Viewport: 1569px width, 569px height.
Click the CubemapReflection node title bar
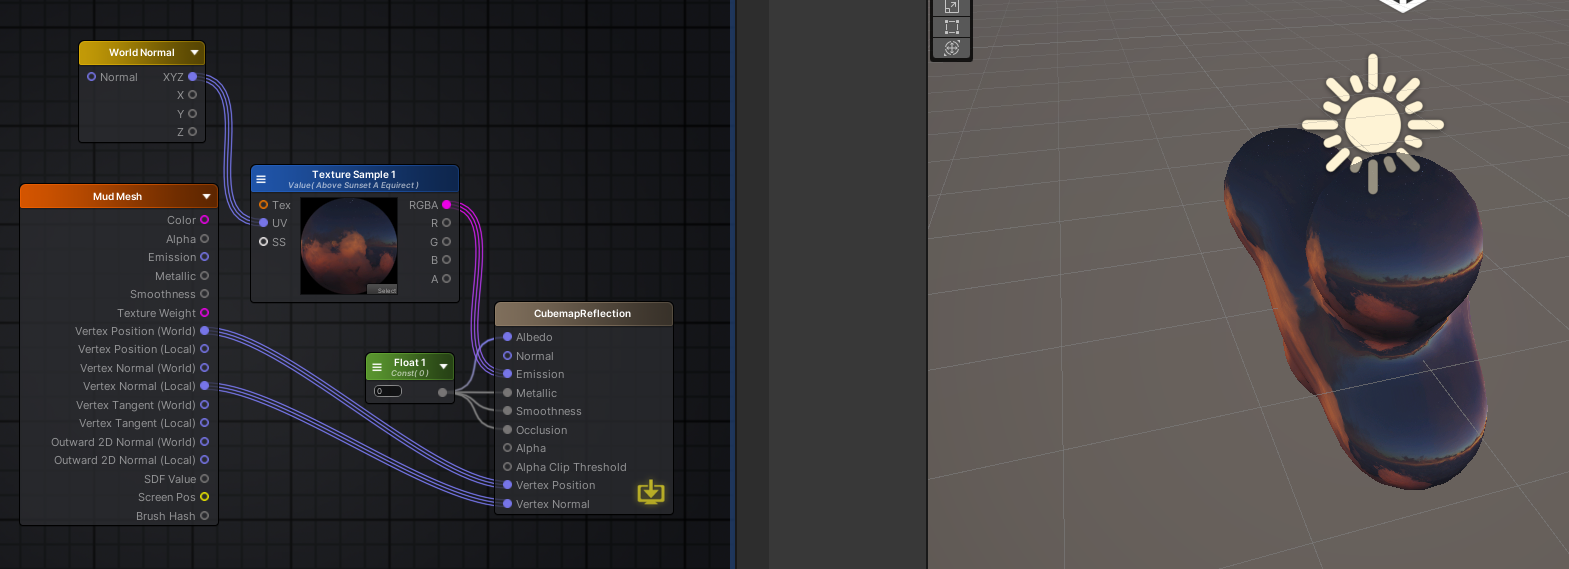pos(582,314)
